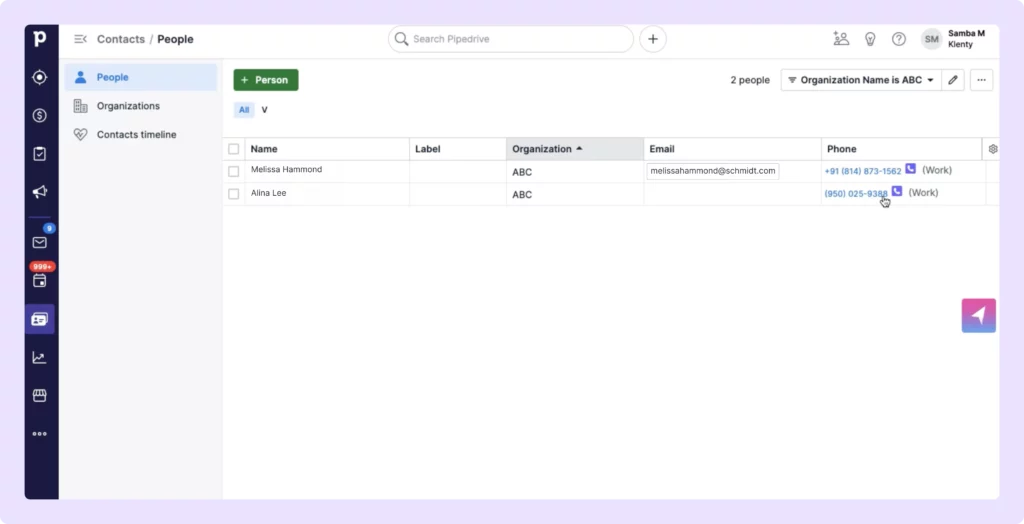Click the Pipedrive logo icon

click(x=40, y=39)
